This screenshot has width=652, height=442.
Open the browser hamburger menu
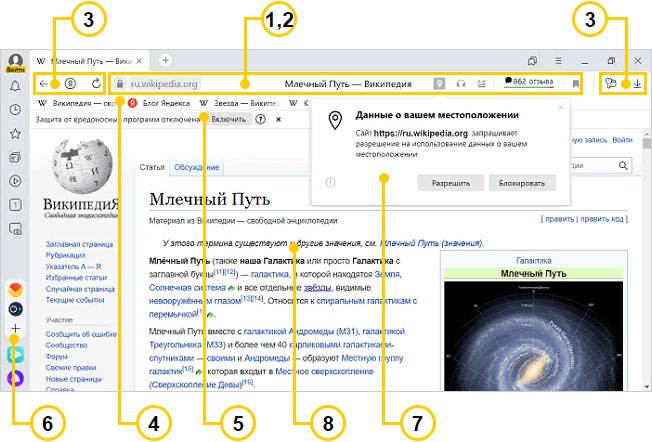559,61
